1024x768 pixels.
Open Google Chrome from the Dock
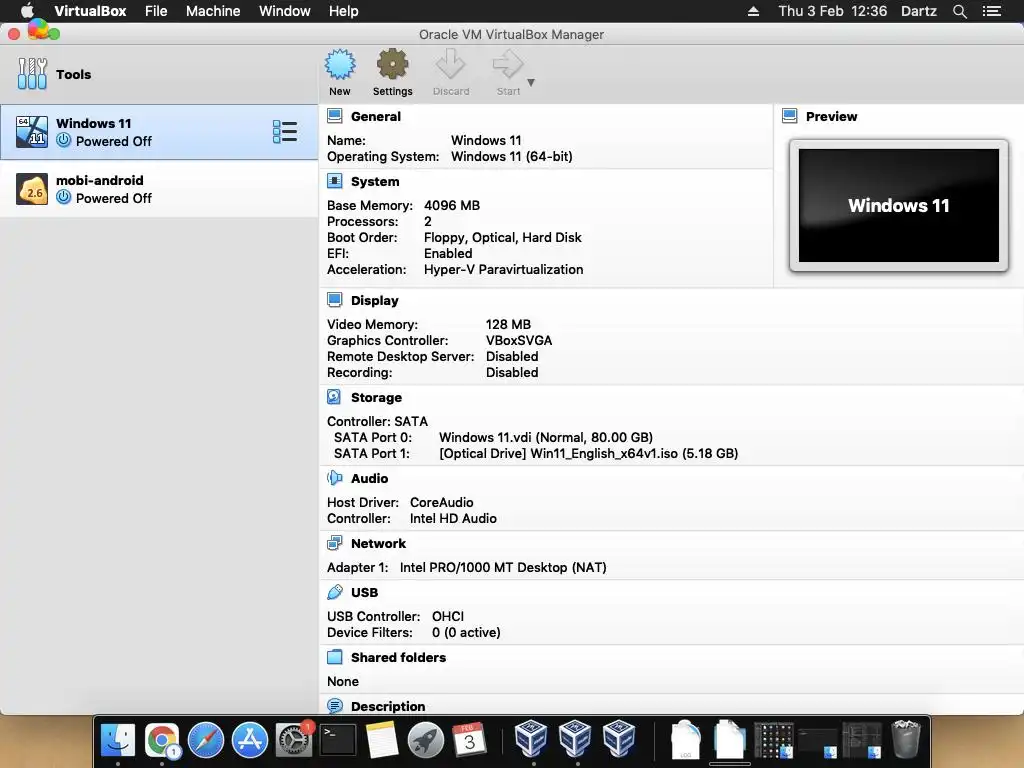pyautogui.click(x=161, y=740)
